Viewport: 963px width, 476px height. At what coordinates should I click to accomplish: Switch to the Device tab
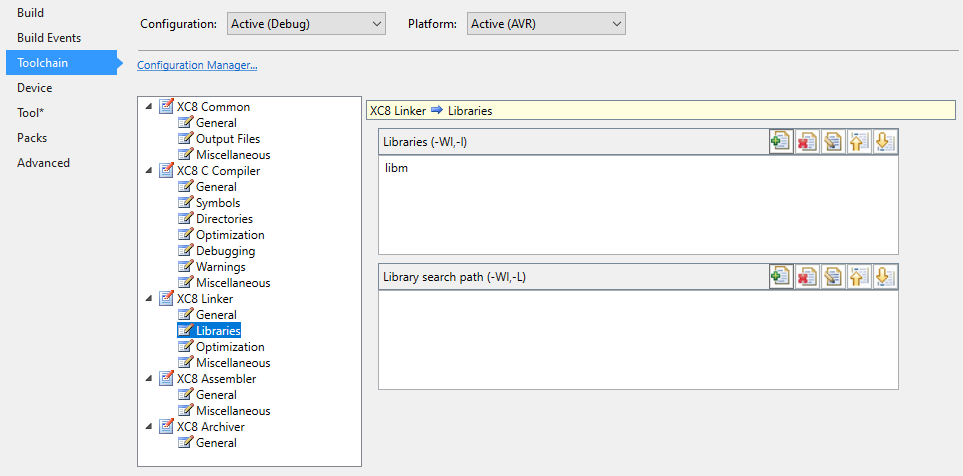coord(35,88)
